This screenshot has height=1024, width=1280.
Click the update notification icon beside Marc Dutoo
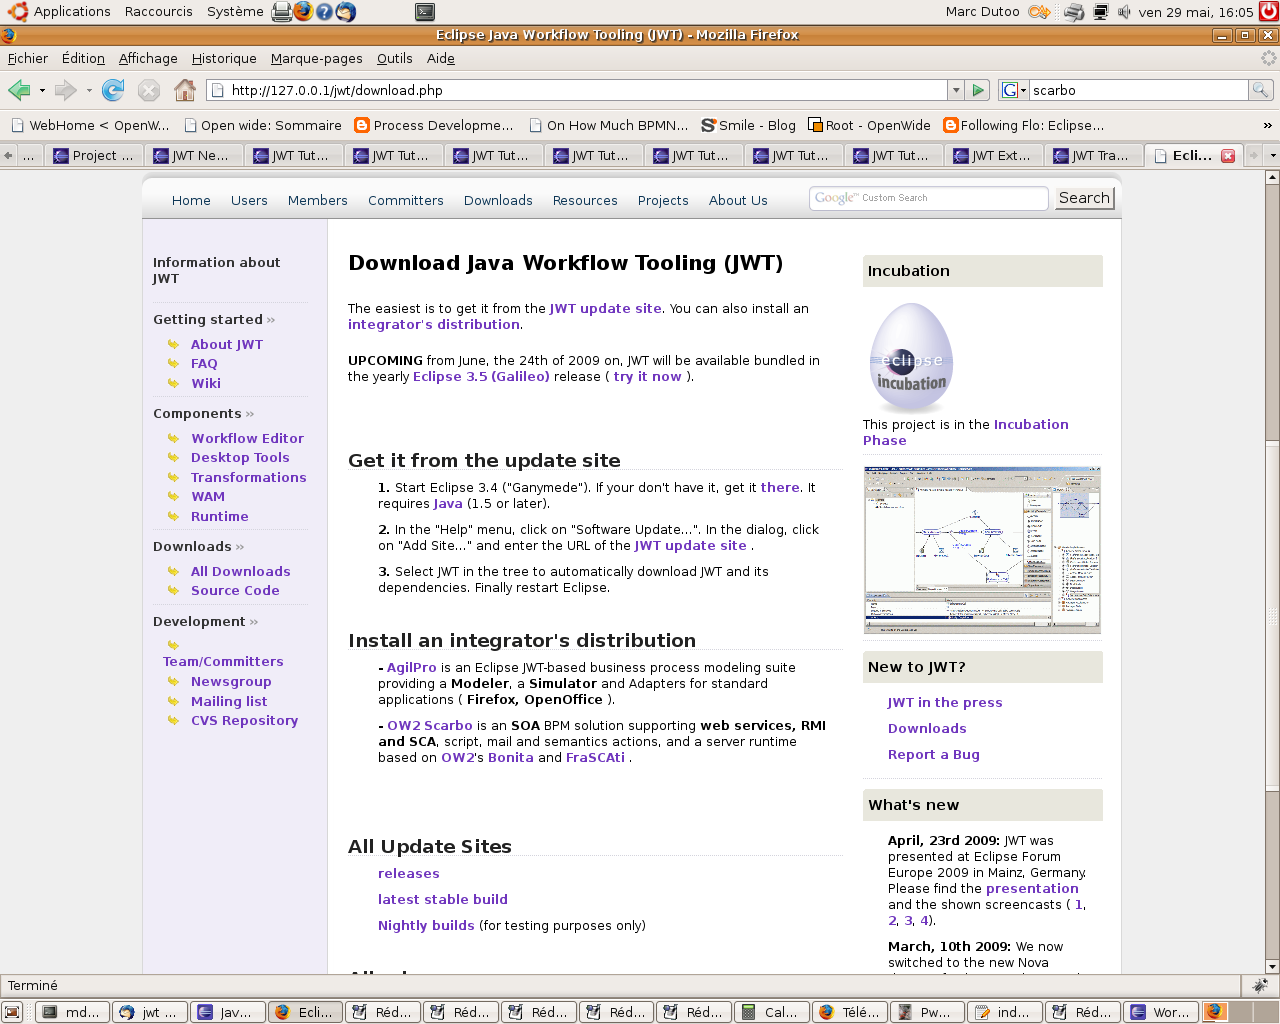(1040, 12)
